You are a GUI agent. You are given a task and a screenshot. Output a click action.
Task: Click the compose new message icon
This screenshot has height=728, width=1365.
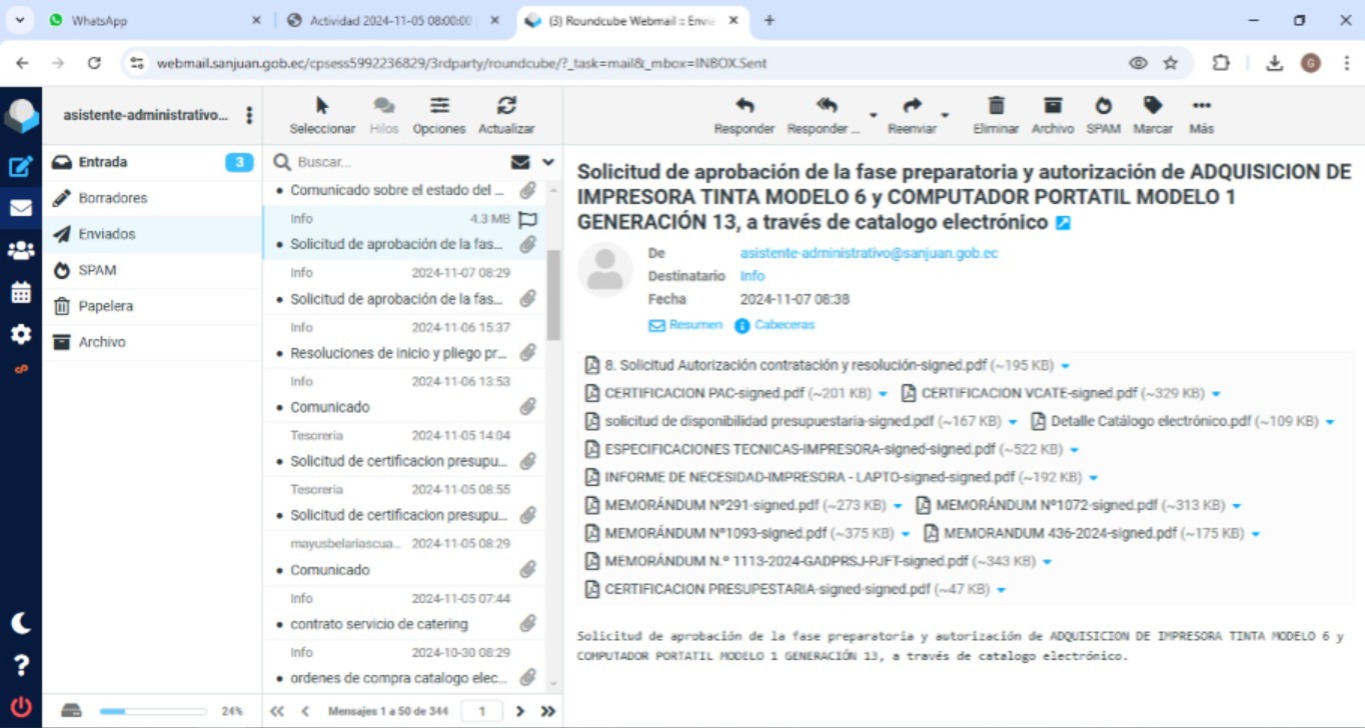20,167
